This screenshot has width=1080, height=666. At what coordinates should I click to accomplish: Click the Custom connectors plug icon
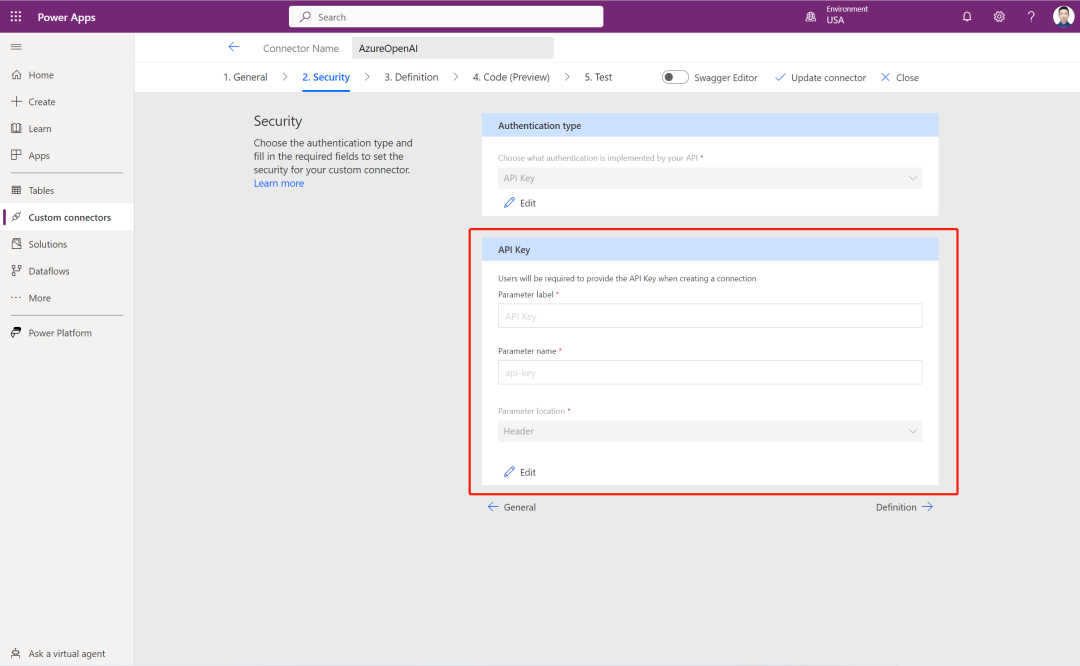[x=17, y=217]
